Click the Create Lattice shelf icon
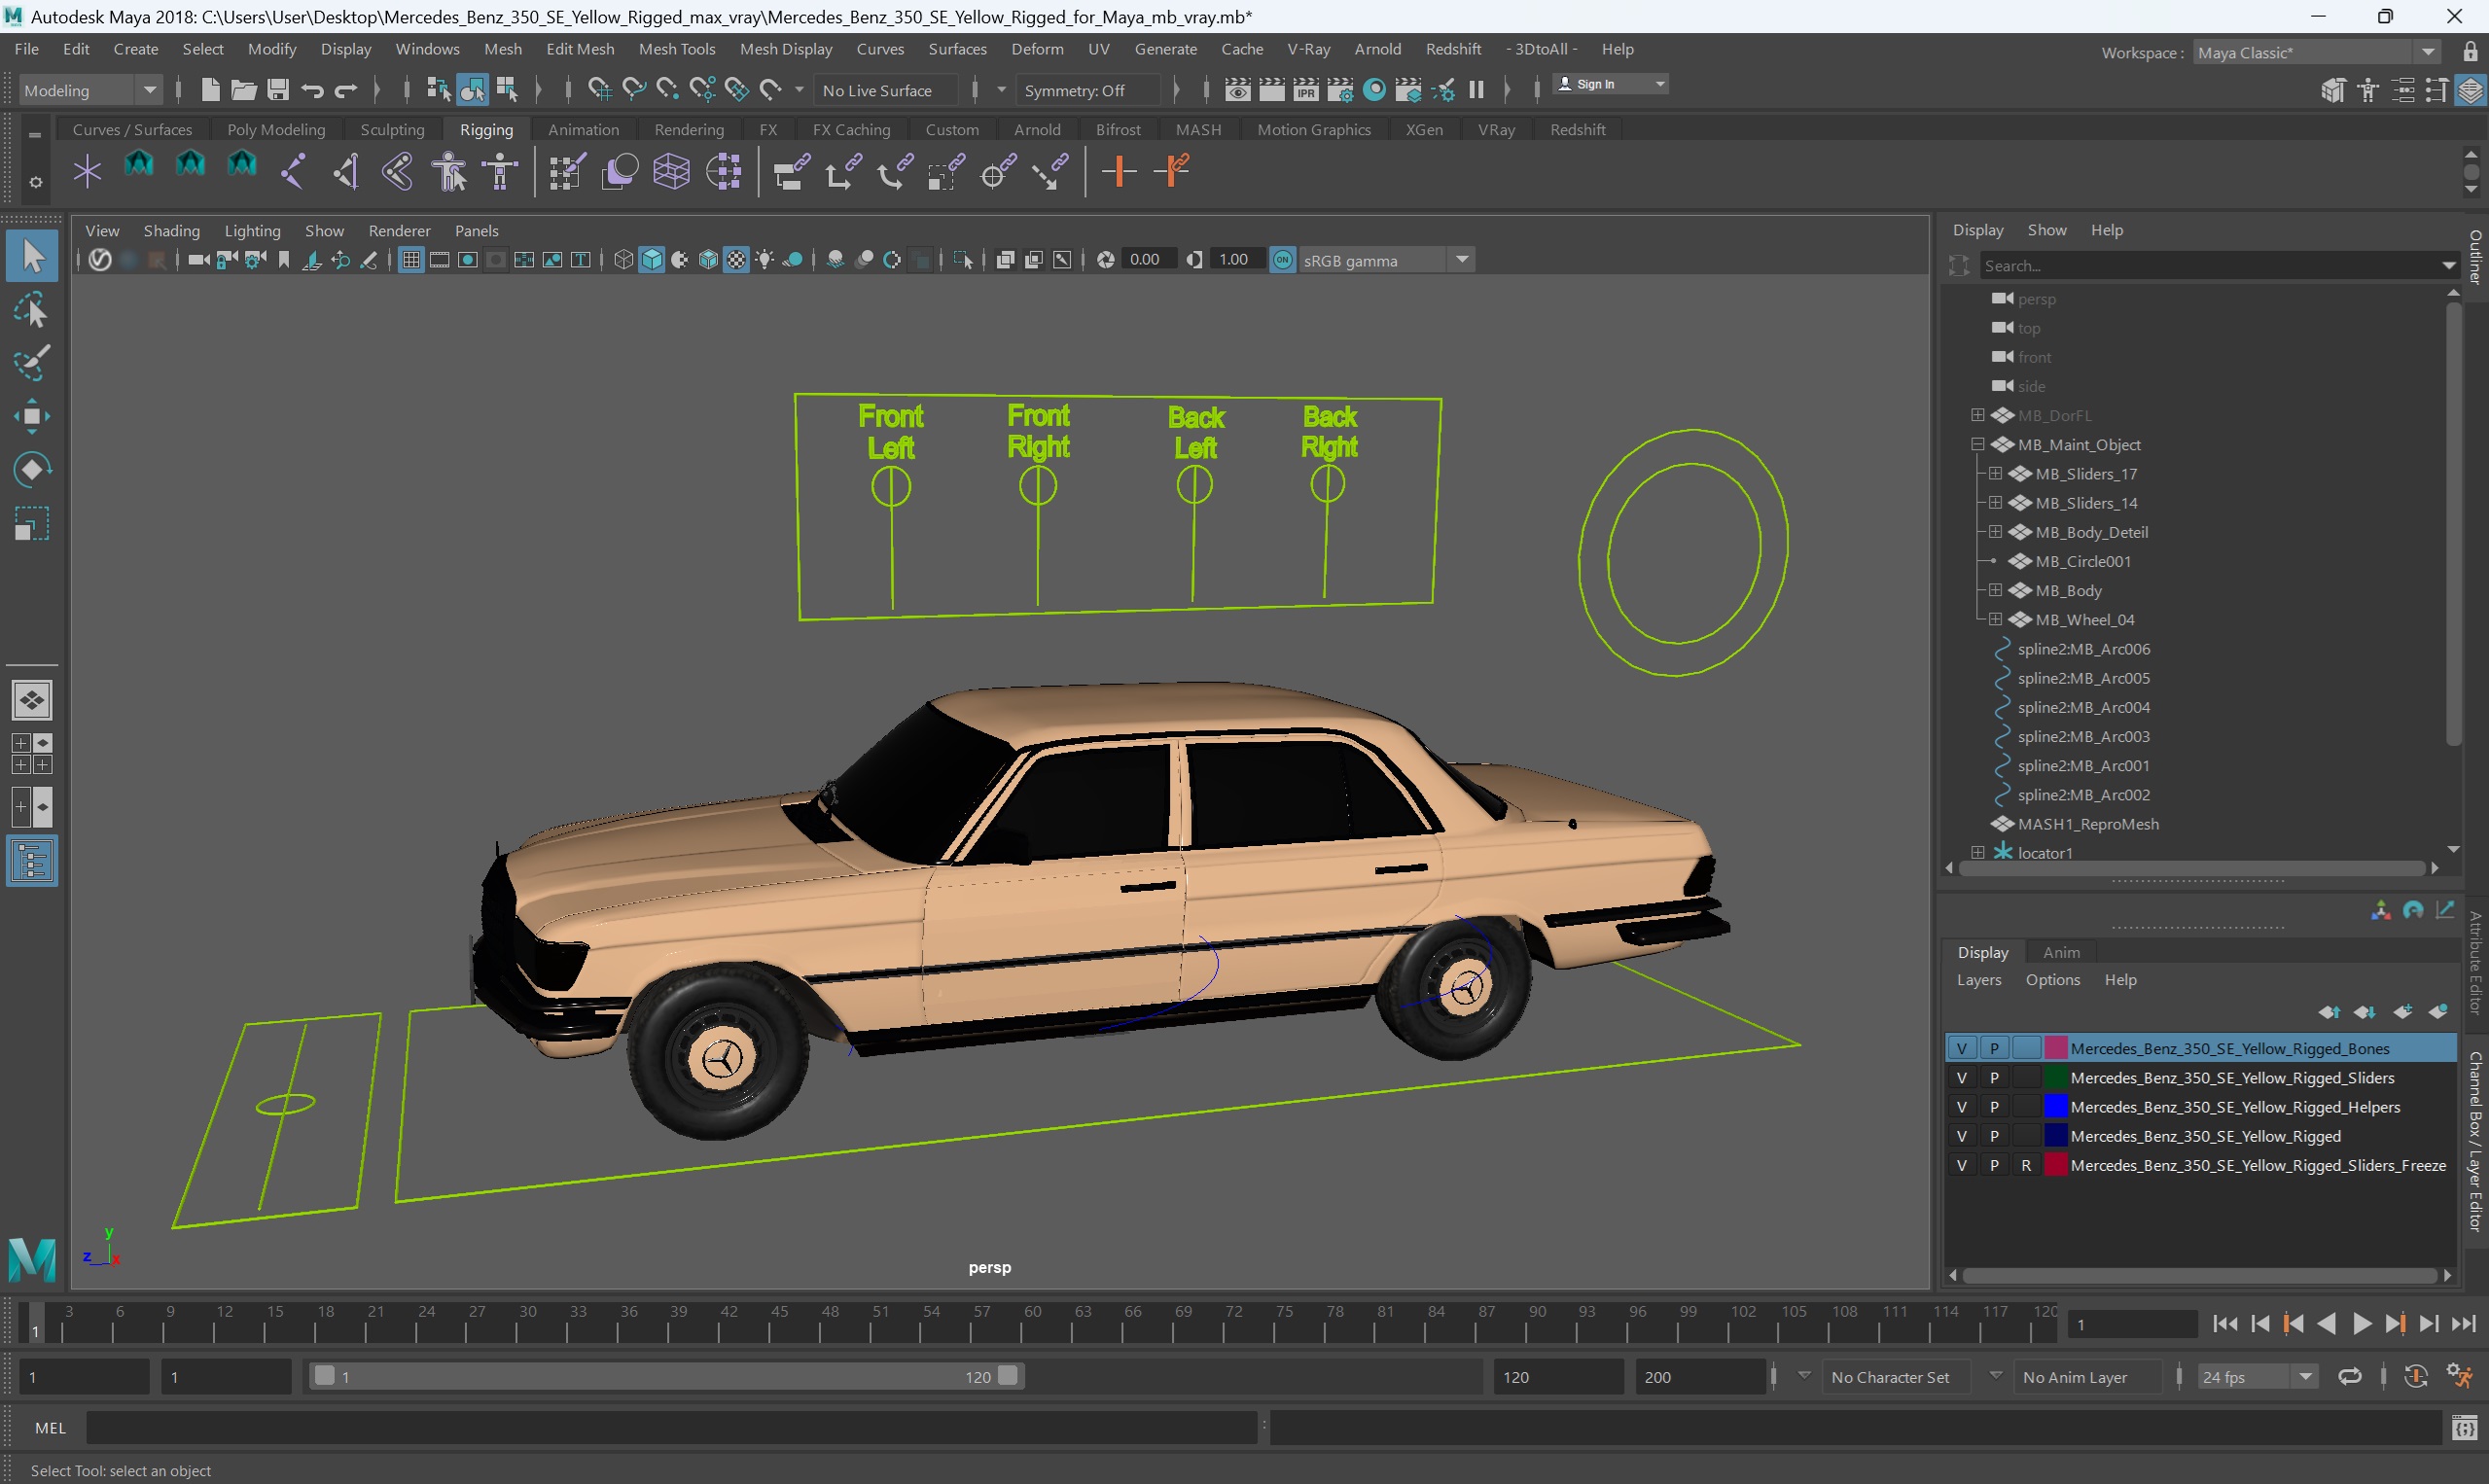2489x1484 pixels. point(671,172)
